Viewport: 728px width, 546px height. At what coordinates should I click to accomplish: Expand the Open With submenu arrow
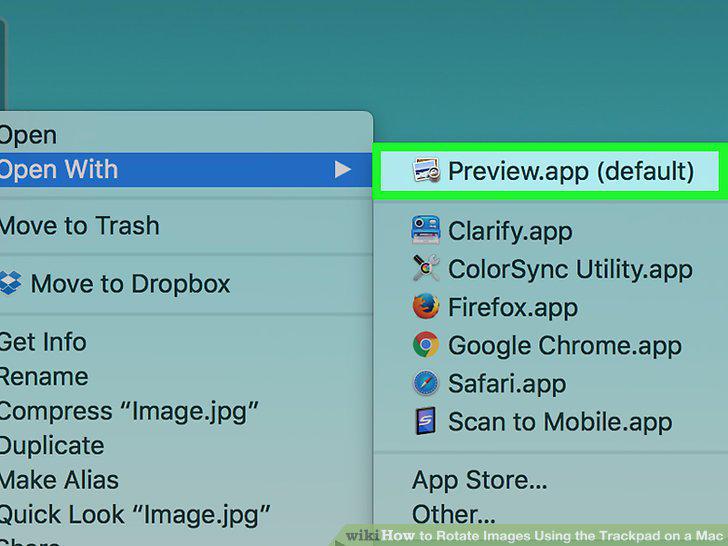(343, 169)
